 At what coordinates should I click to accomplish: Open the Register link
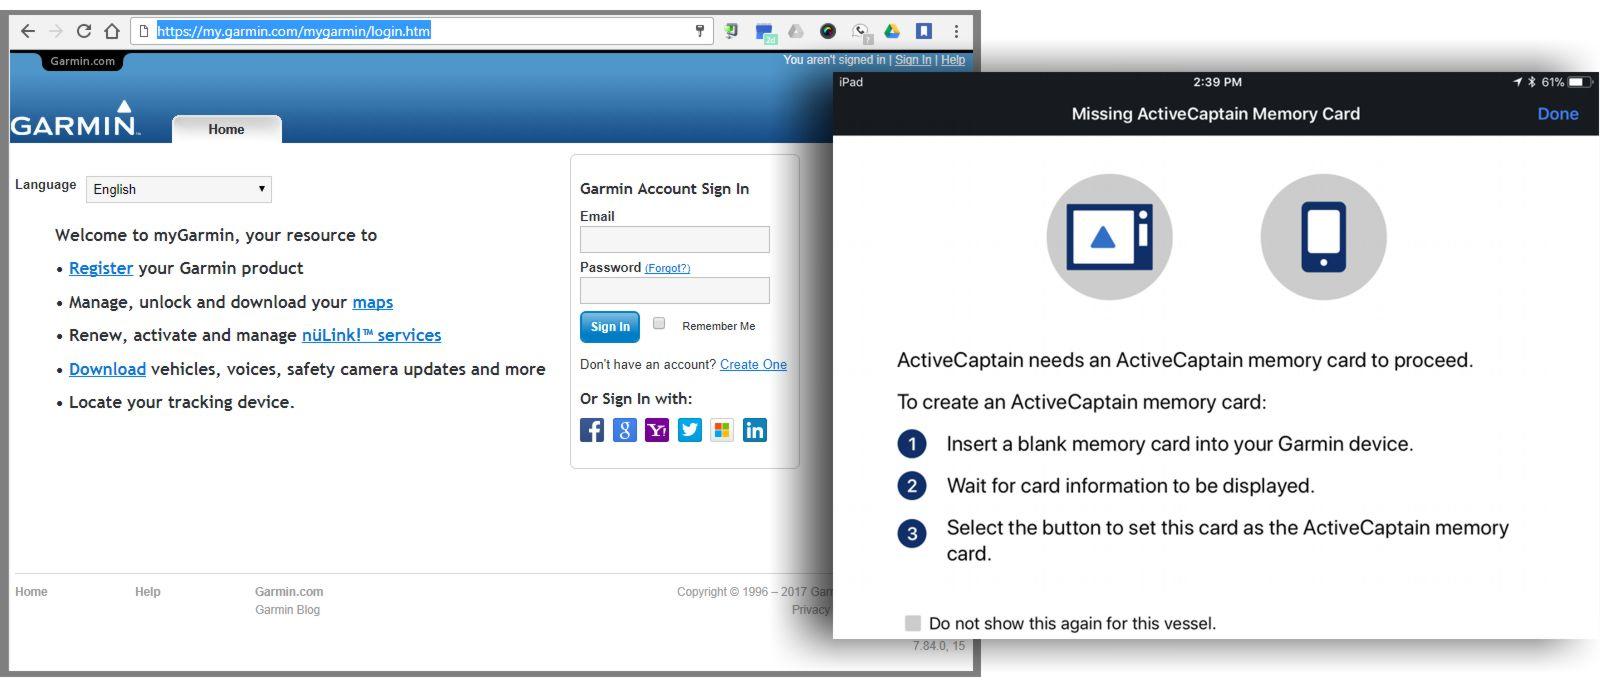(x=101, y=268)
